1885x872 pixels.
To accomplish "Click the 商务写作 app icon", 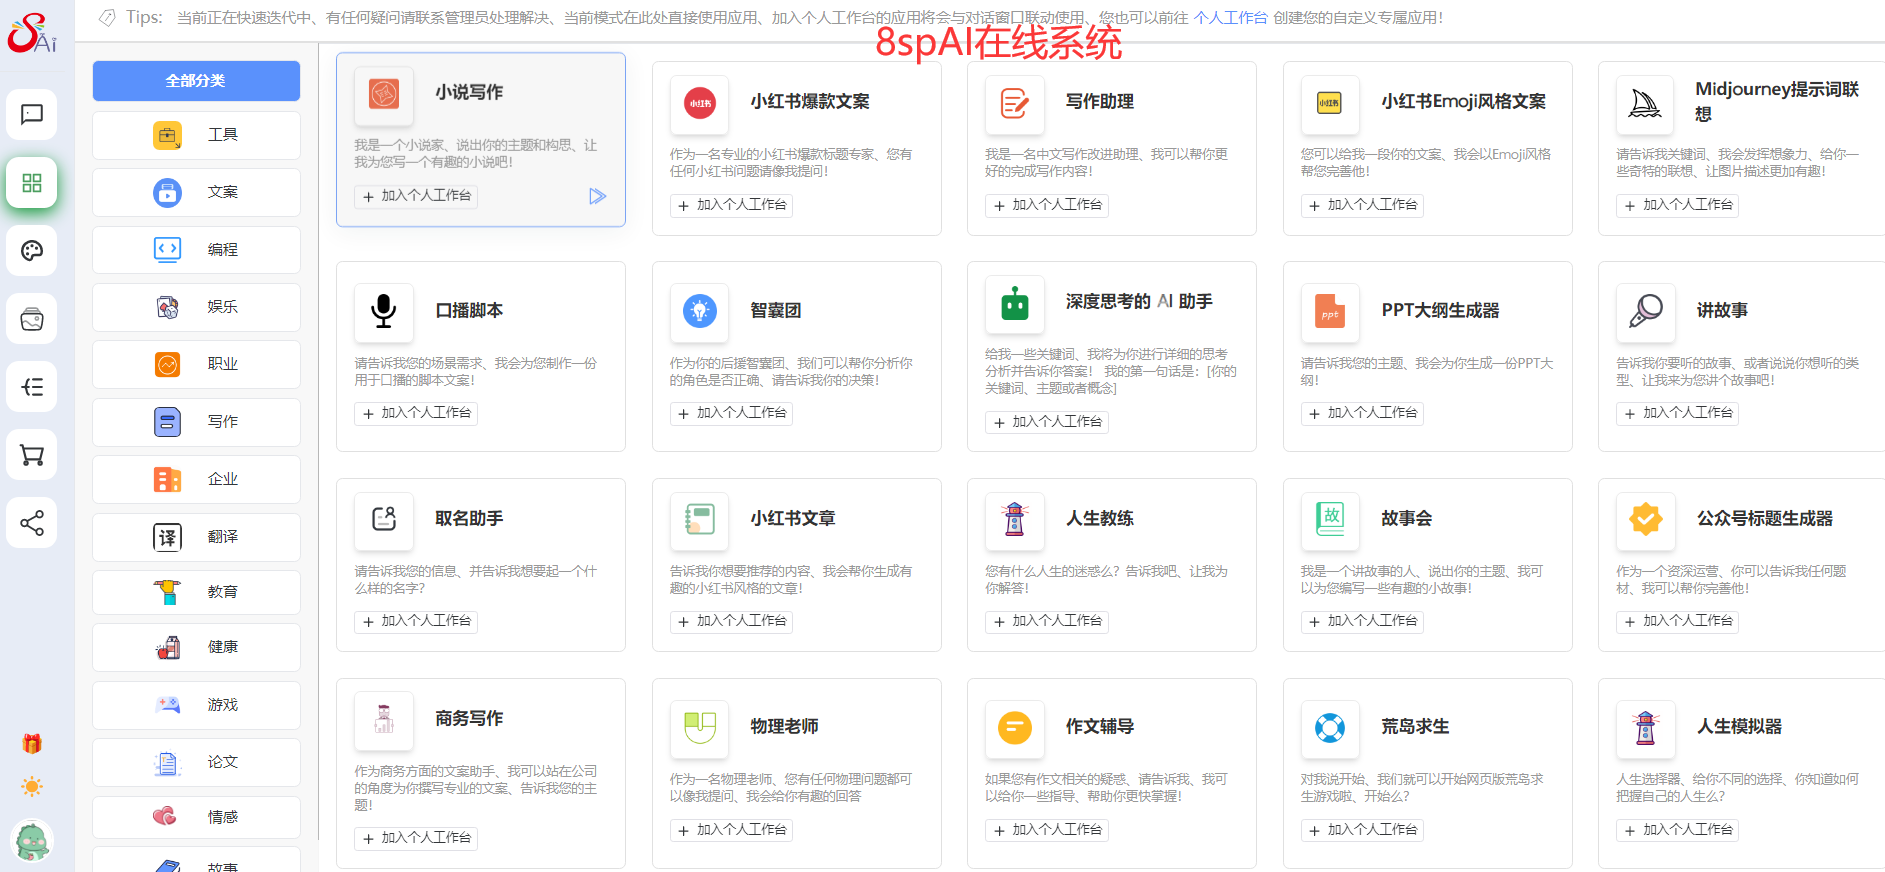I will 384,719.
